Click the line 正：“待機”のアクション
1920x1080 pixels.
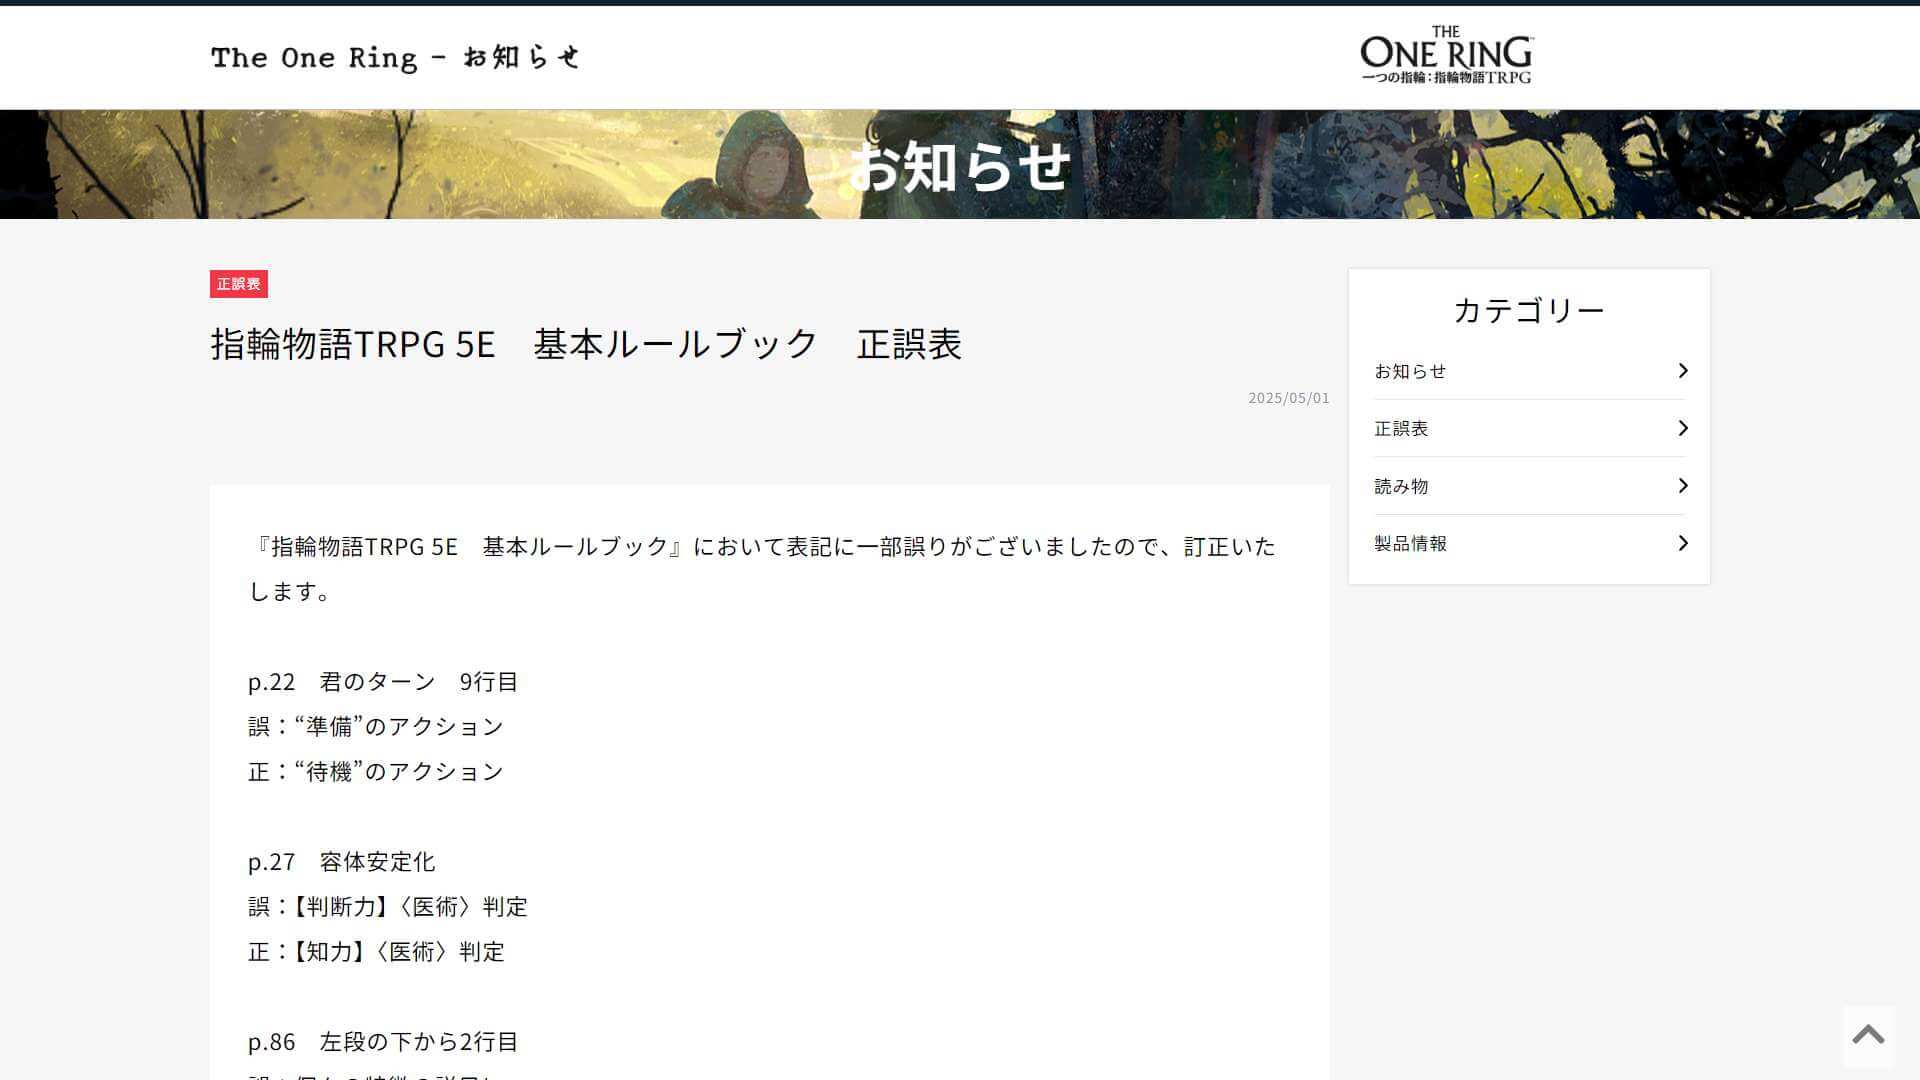click(376, 772)
